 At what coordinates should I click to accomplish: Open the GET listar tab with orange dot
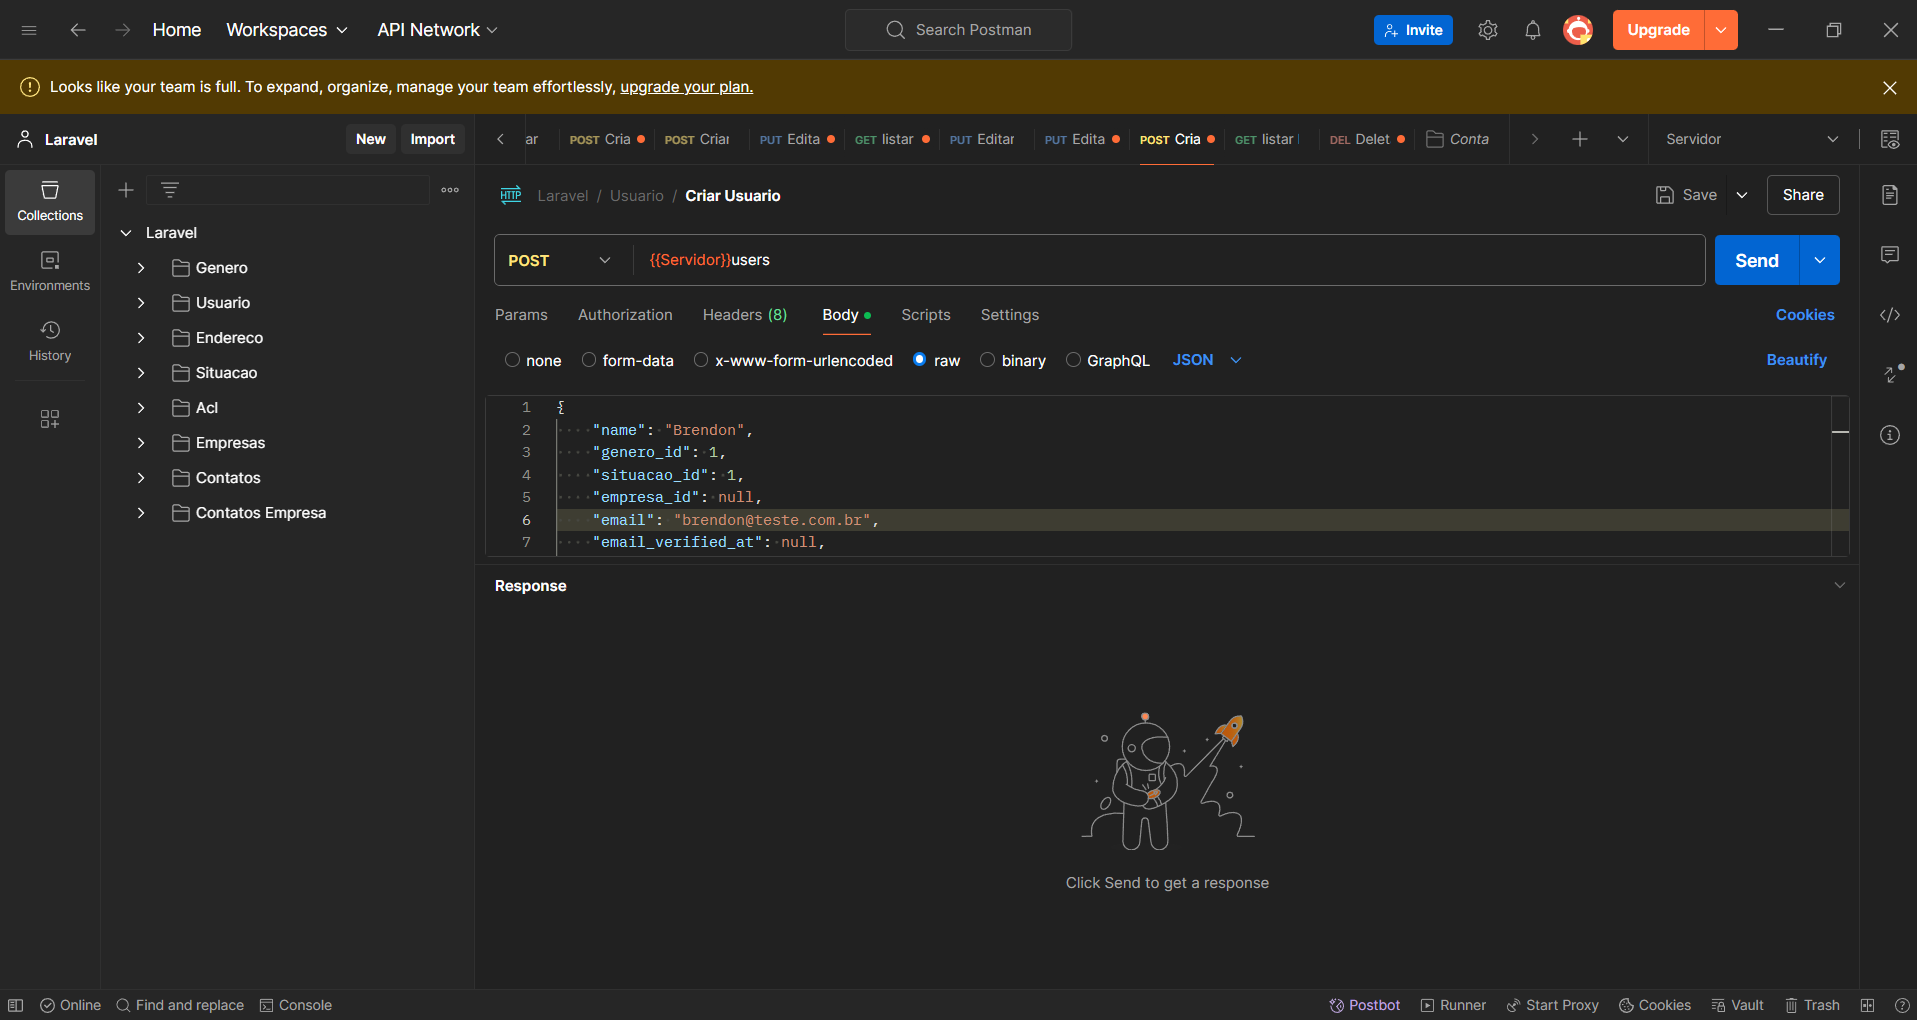click(x=892, y=139)
